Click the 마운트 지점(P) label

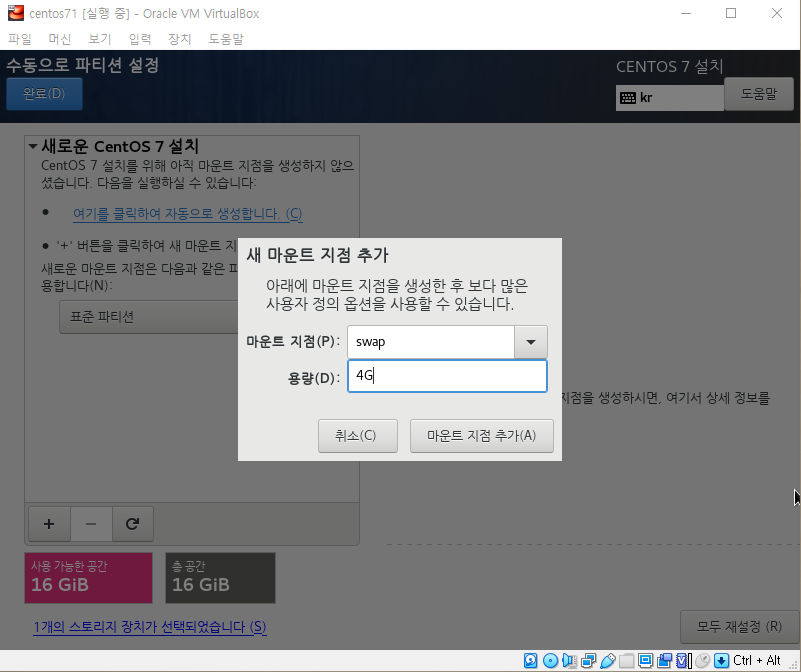click(293, 341)
